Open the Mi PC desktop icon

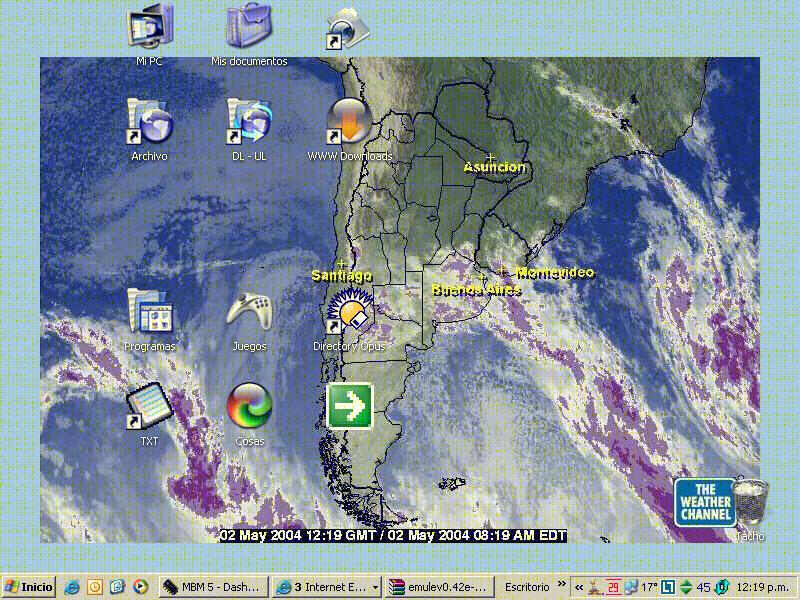[150, 27]
